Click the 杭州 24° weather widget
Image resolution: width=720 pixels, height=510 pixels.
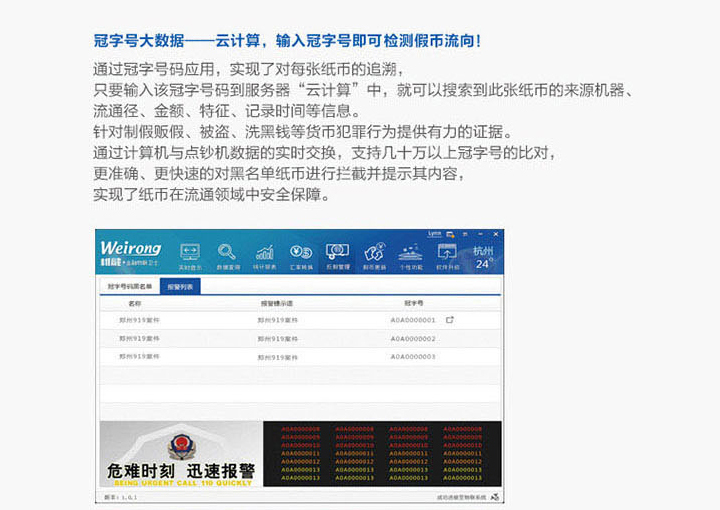tap(485, 257)
